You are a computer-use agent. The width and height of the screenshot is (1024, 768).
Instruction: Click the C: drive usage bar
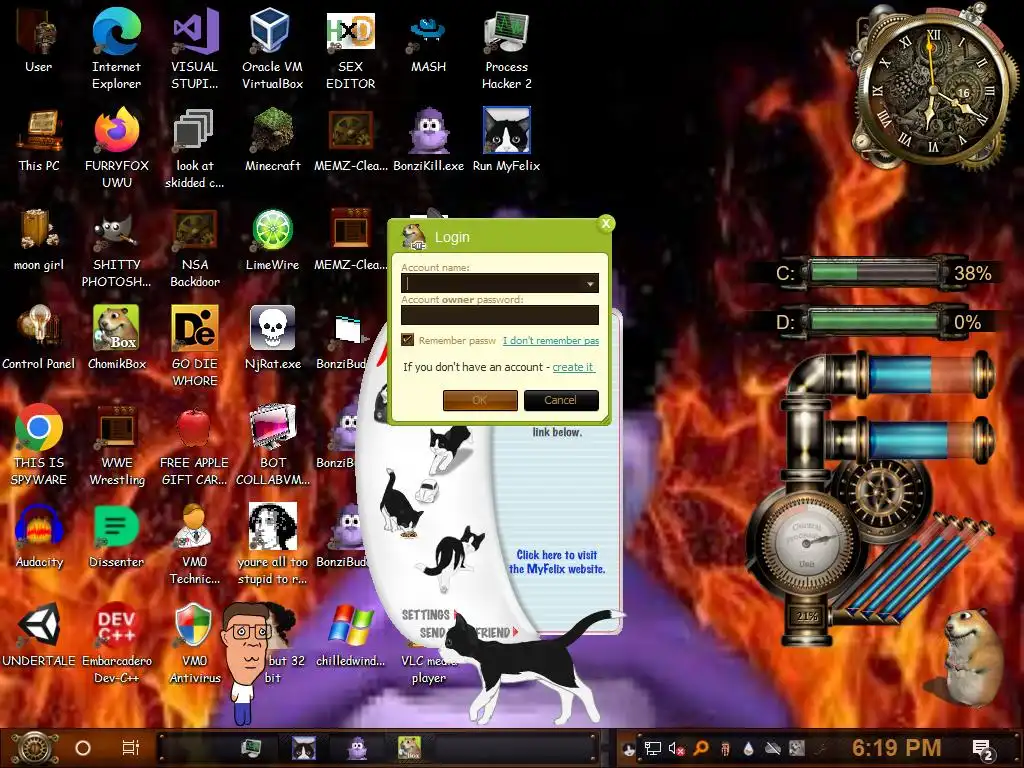pos(873,273)
